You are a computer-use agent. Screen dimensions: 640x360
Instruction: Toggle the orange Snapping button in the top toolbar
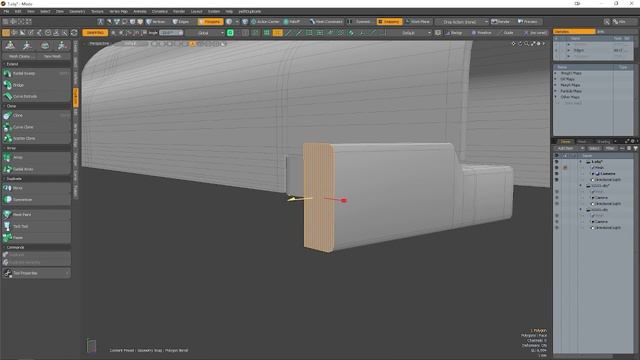[x=389, y=22]
